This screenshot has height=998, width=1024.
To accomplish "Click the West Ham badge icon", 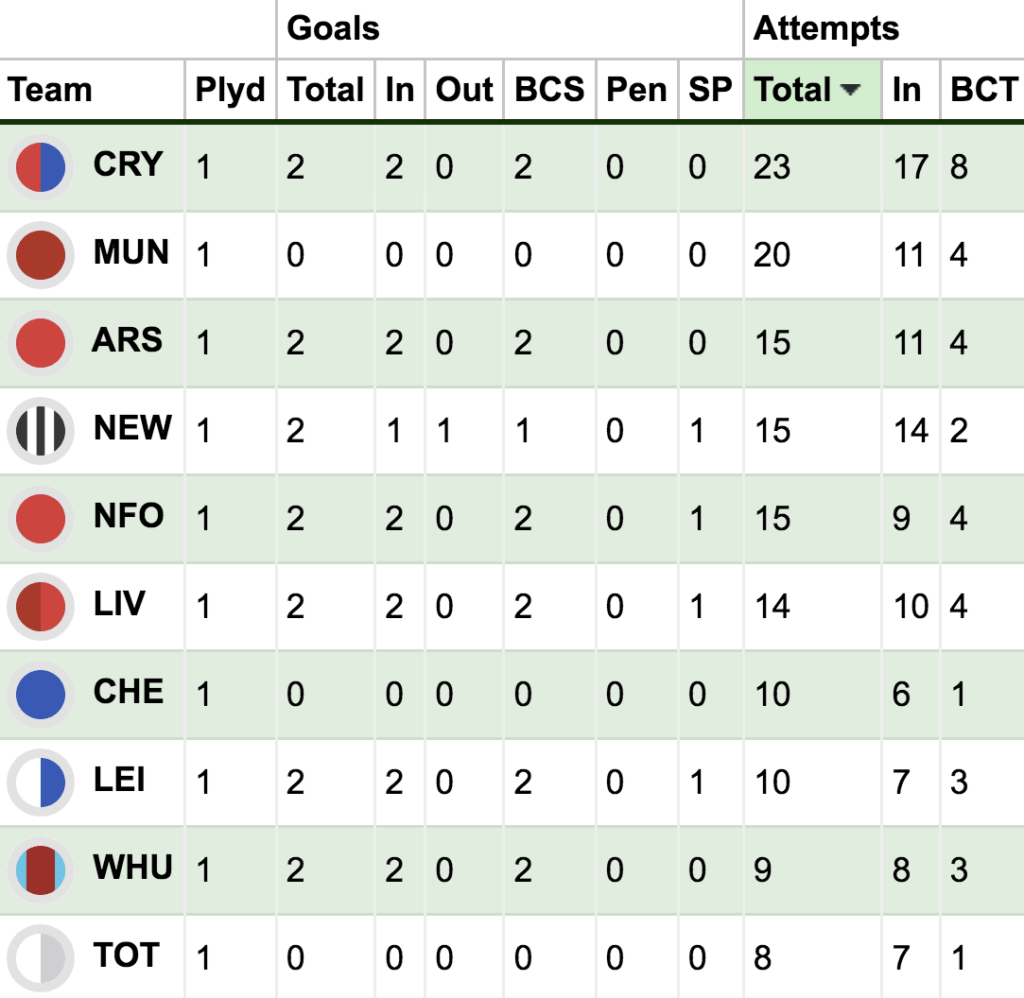I will (40, 869).
